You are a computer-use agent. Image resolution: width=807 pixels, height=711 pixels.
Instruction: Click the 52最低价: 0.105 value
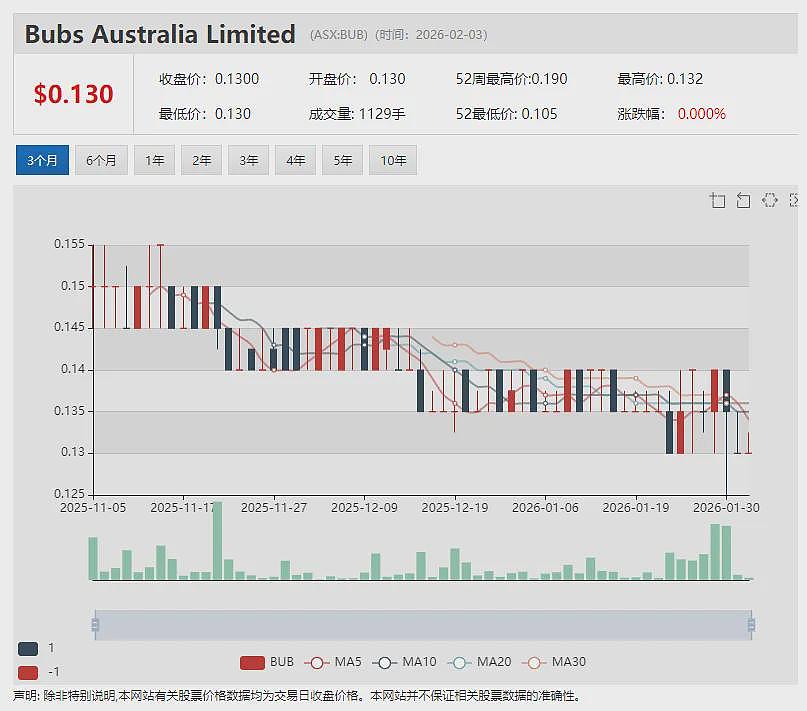coord(506,114)
